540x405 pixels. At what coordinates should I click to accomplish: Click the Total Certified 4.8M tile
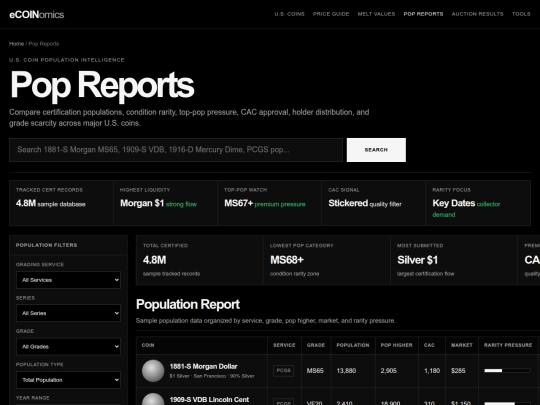[x=199, y=260]
